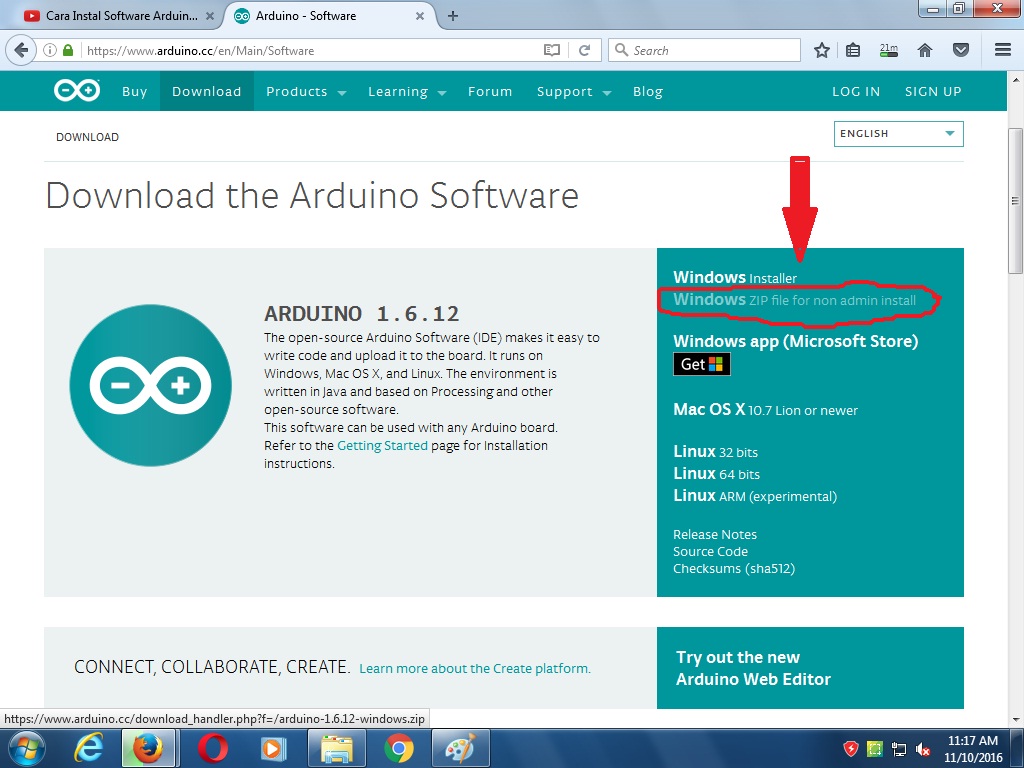Open Windows app (Microsoft Store) link

pyautogui.click(x=795, y=341)
